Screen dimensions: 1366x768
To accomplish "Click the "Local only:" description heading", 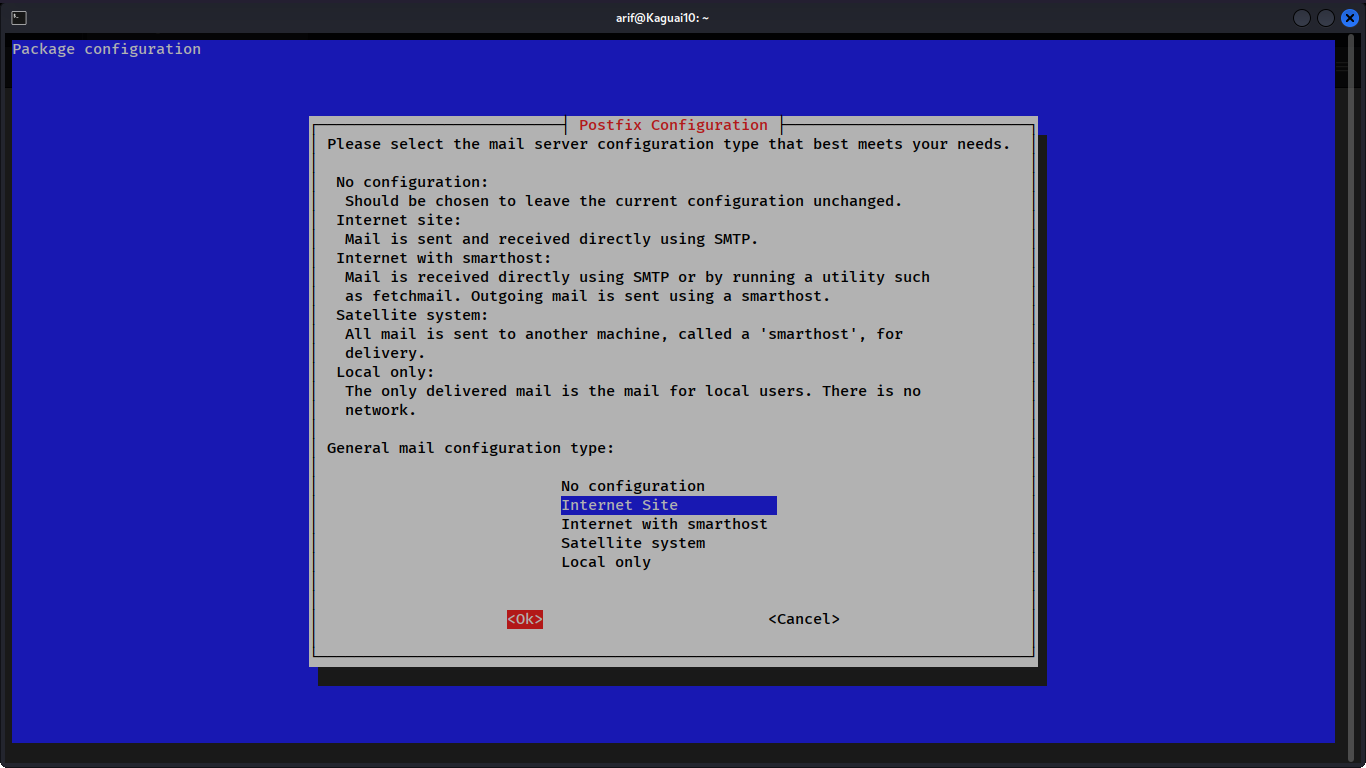I will click(x=385, y=372).
